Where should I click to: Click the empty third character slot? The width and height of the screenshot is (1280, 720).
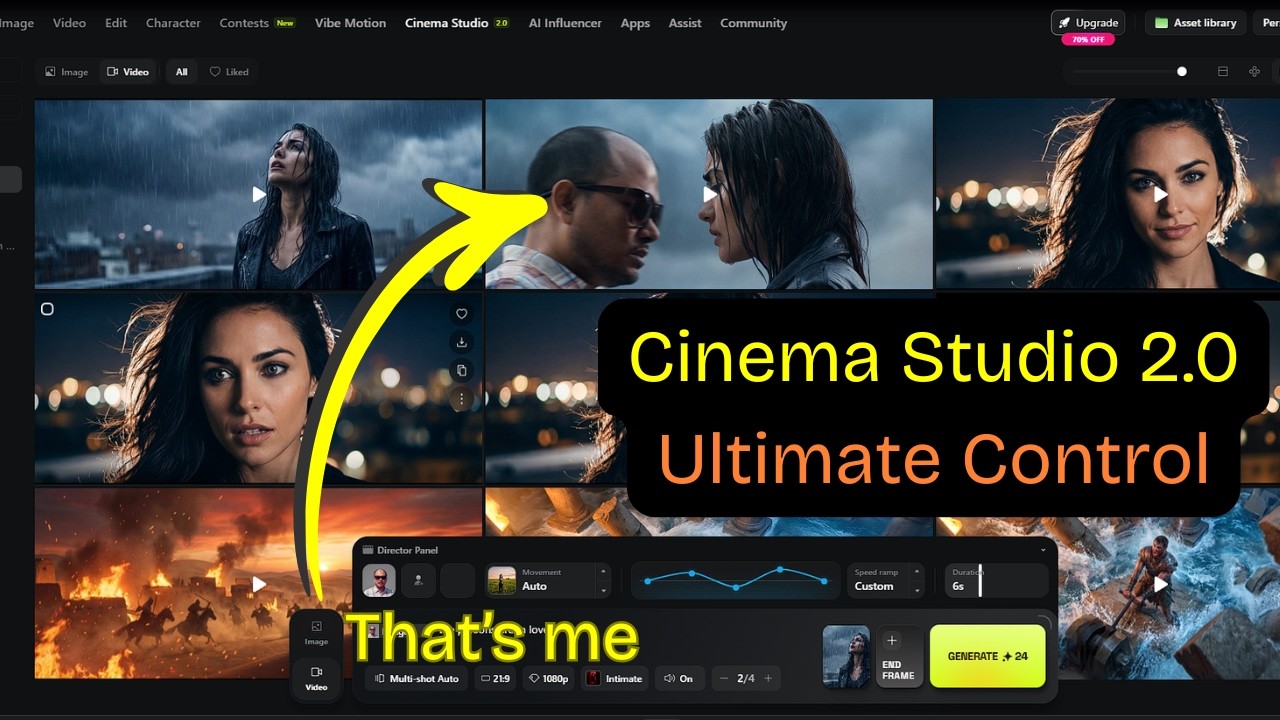pyautogui.click(x=457, y=581)
